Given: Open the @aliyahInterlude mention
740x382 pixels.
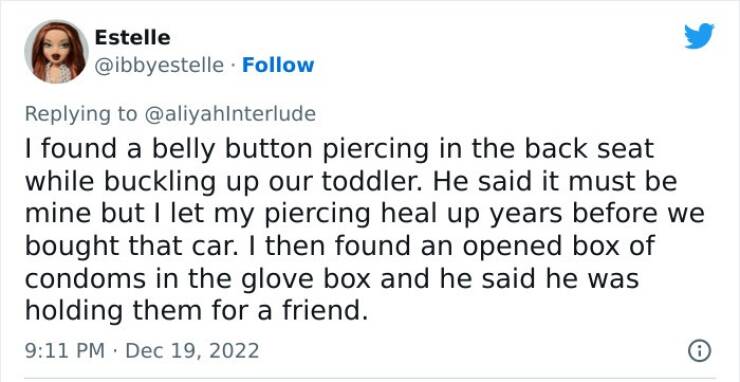Looking at the screenshot, I should (x=229, y=114).
